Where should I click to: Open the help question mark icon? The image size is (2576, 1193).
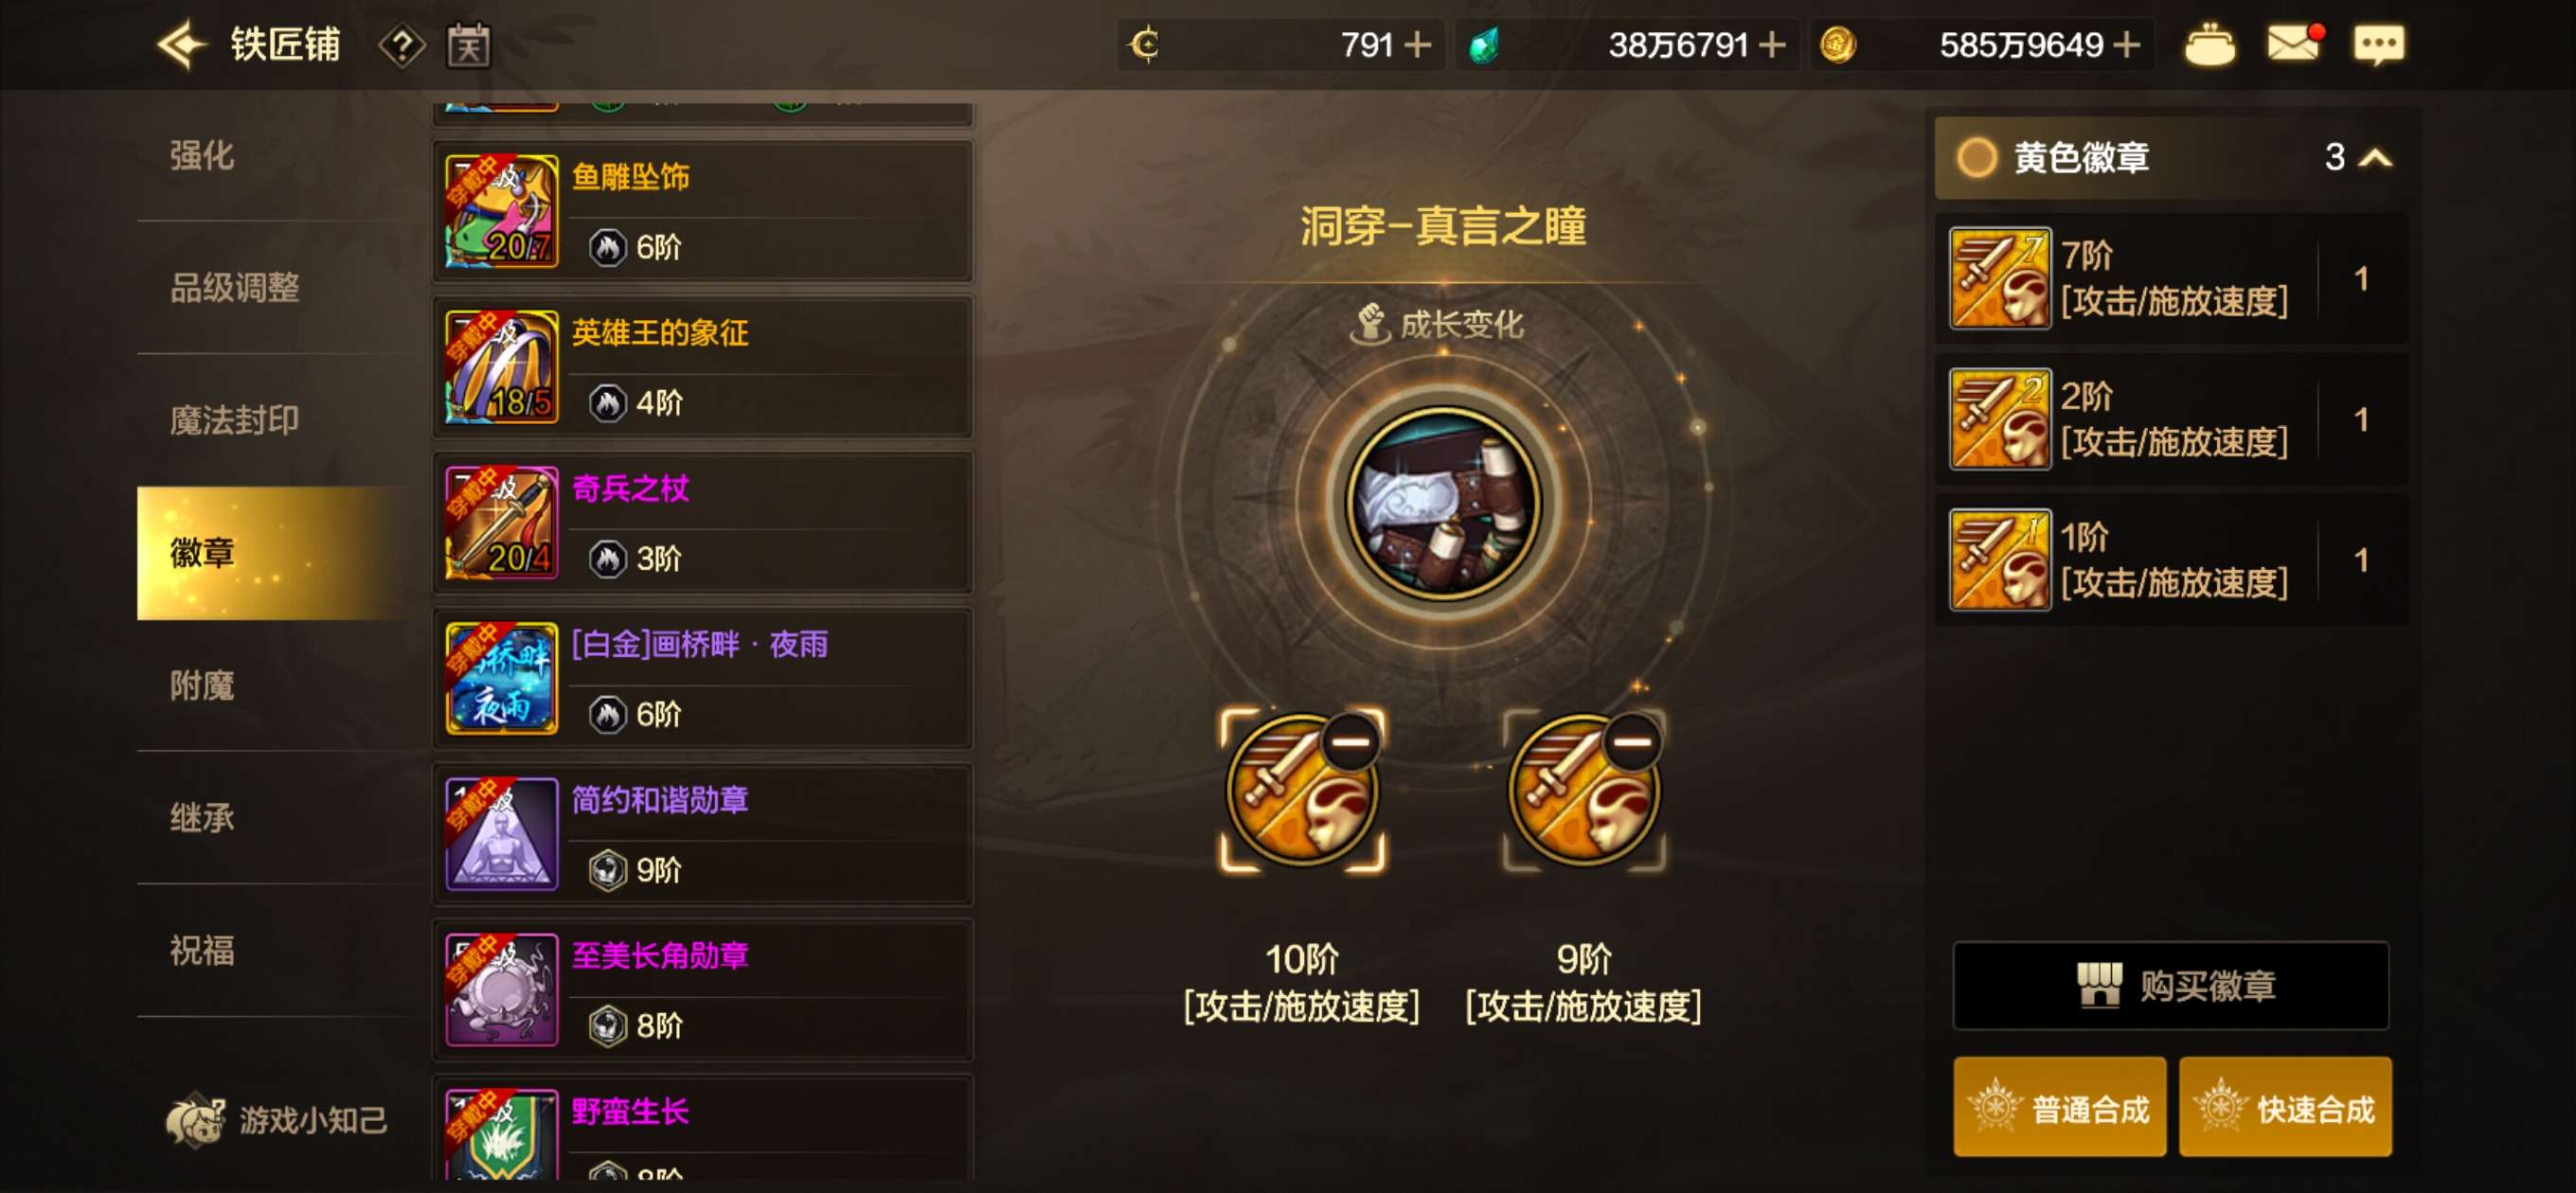402,46
